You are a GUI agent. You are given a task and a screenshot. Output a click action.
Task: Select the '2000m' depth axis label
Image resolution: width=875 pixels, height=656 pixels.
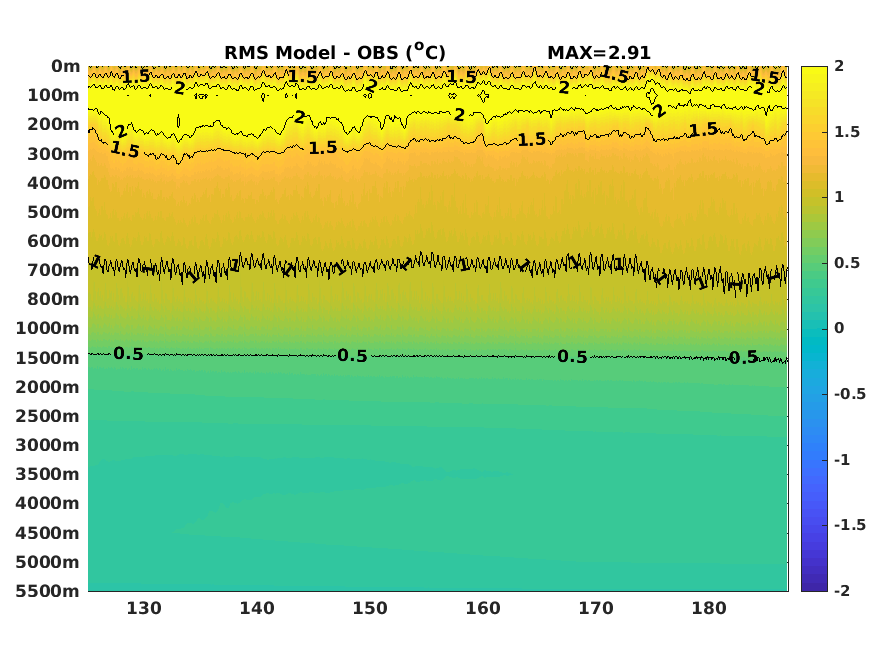pyautogui.click(x=47, y=387)
